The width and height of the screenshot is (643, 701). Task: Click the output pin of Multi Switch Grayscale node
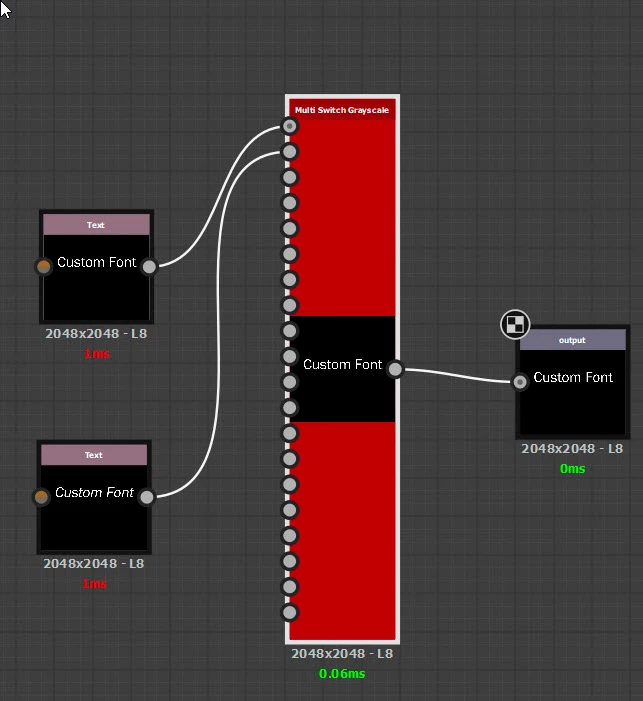395,369
